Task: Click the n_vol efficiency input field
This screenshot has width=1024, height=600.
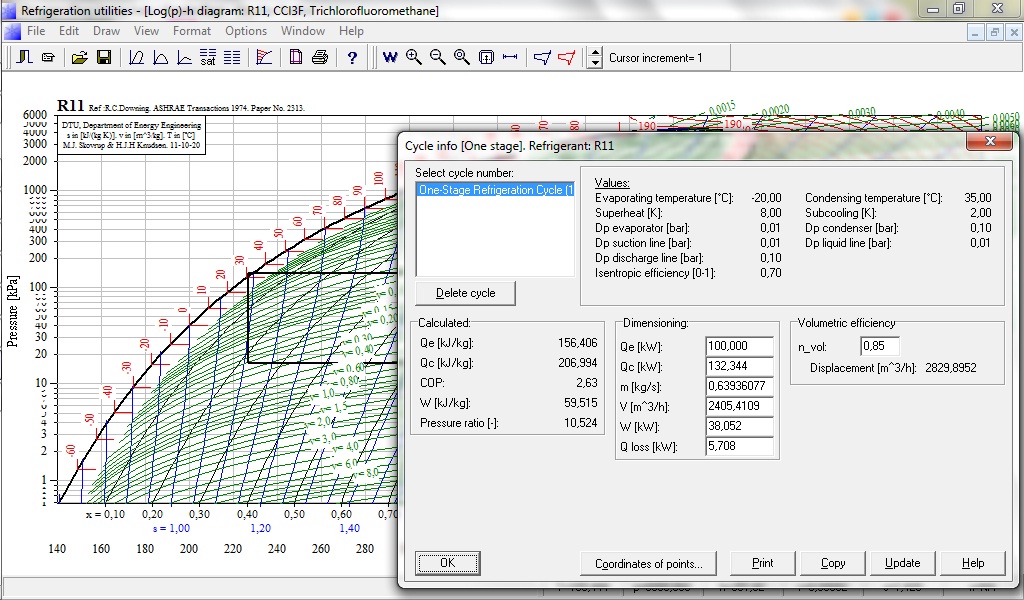Action: tap(880, 347)
